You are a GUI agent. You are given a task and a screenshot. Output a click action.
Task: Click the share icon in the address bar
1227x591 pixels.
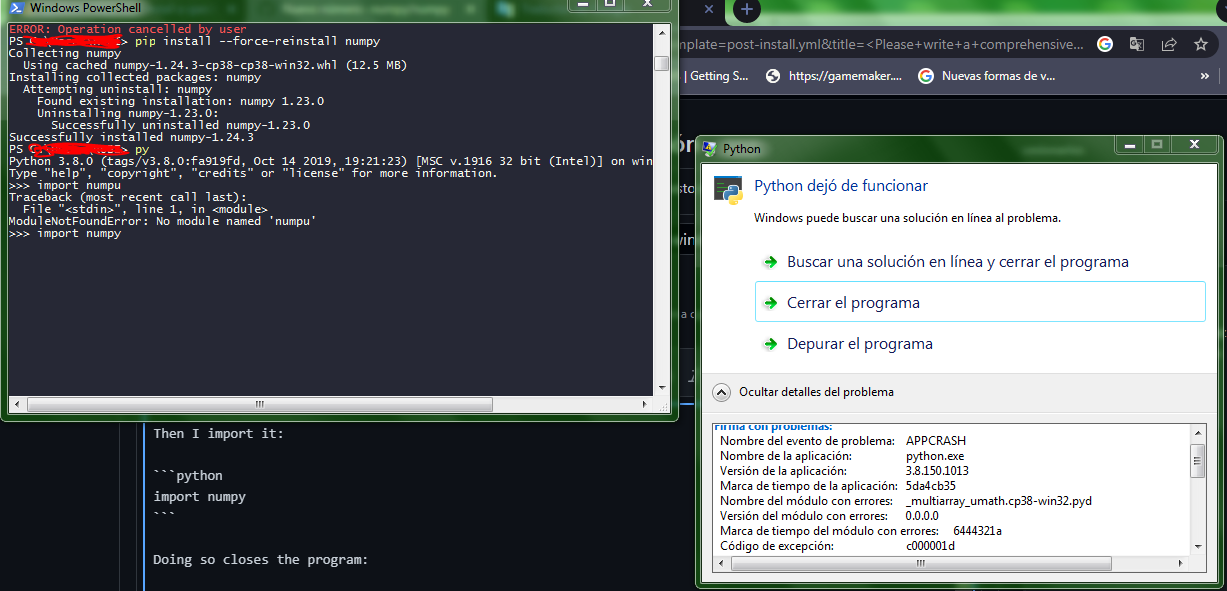click(x=1168, y=45)
